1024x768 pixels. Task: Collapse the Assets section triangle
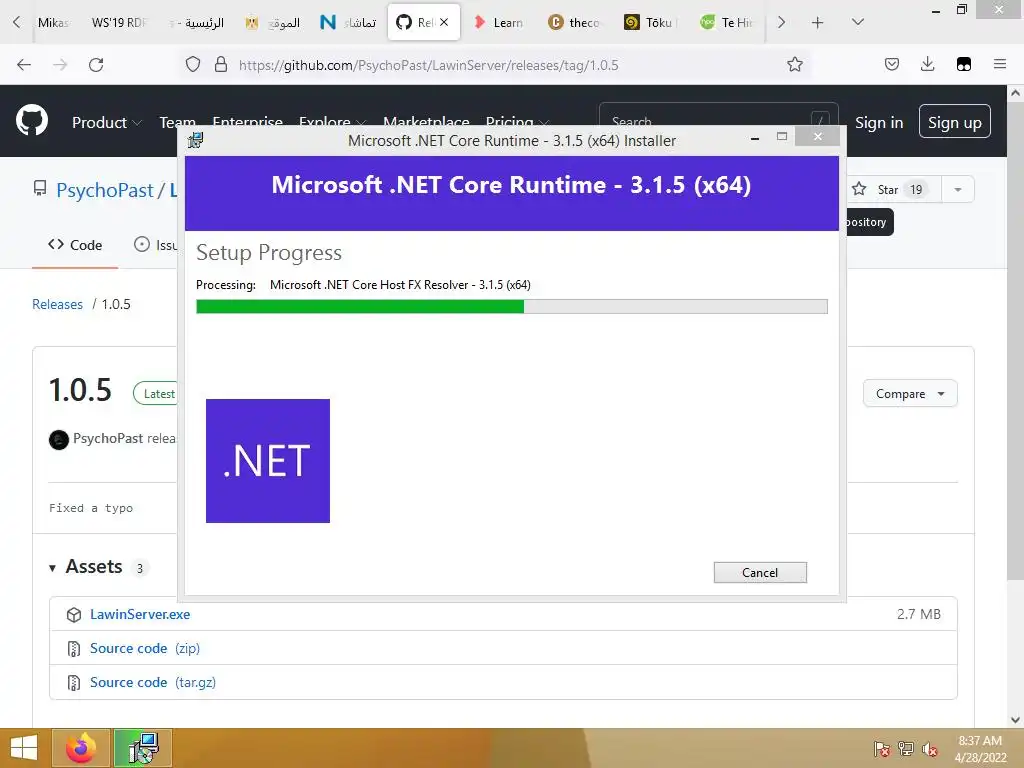pos(52,568)
